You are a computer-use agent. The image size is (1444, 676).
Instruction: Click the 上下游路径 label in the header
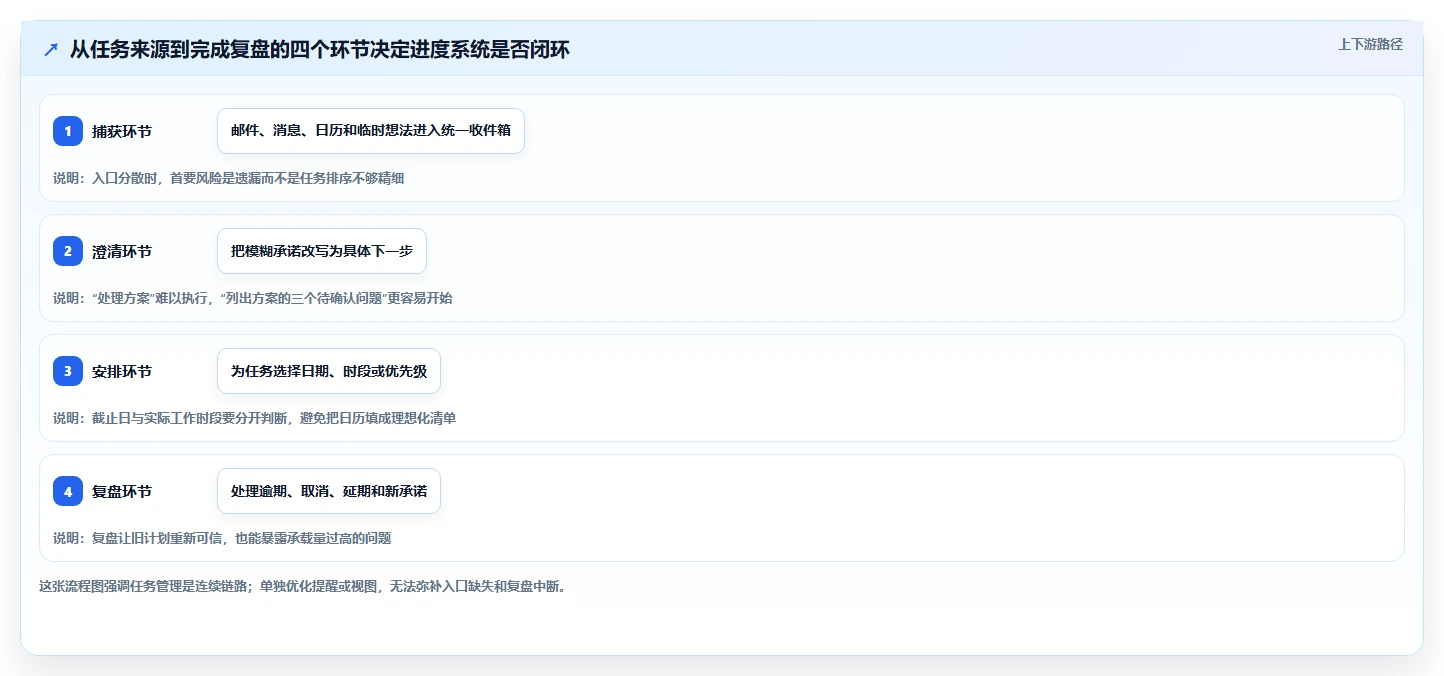pos(1371,44)
